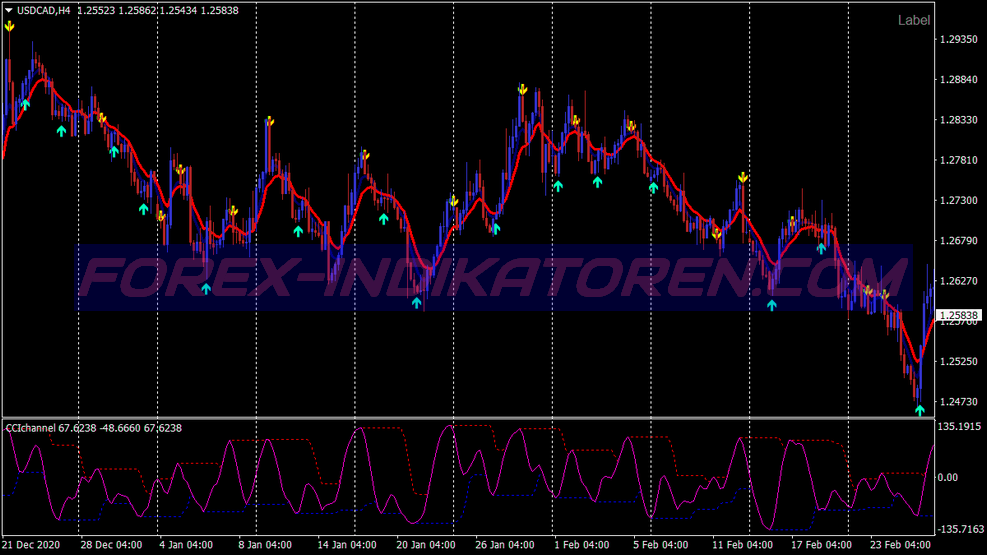Click the 21 Dec 2020 date label
The height and width of the screenshot is (555, 987).
tap(31, 545)
